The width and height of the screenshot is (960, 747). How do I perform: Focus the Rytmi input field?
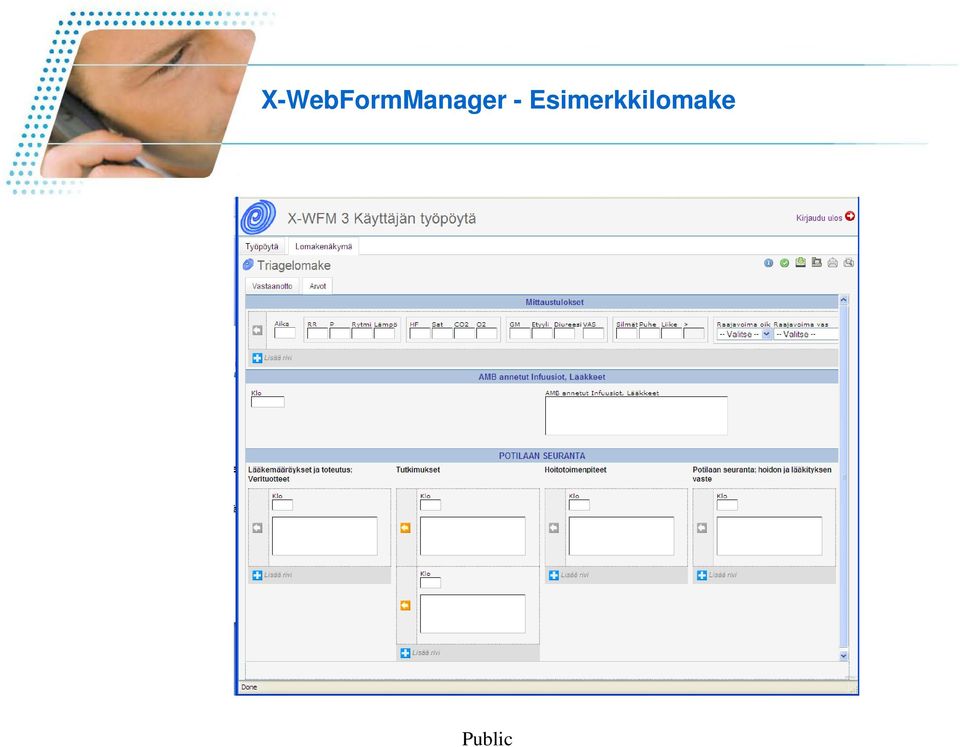pos(362,334)
